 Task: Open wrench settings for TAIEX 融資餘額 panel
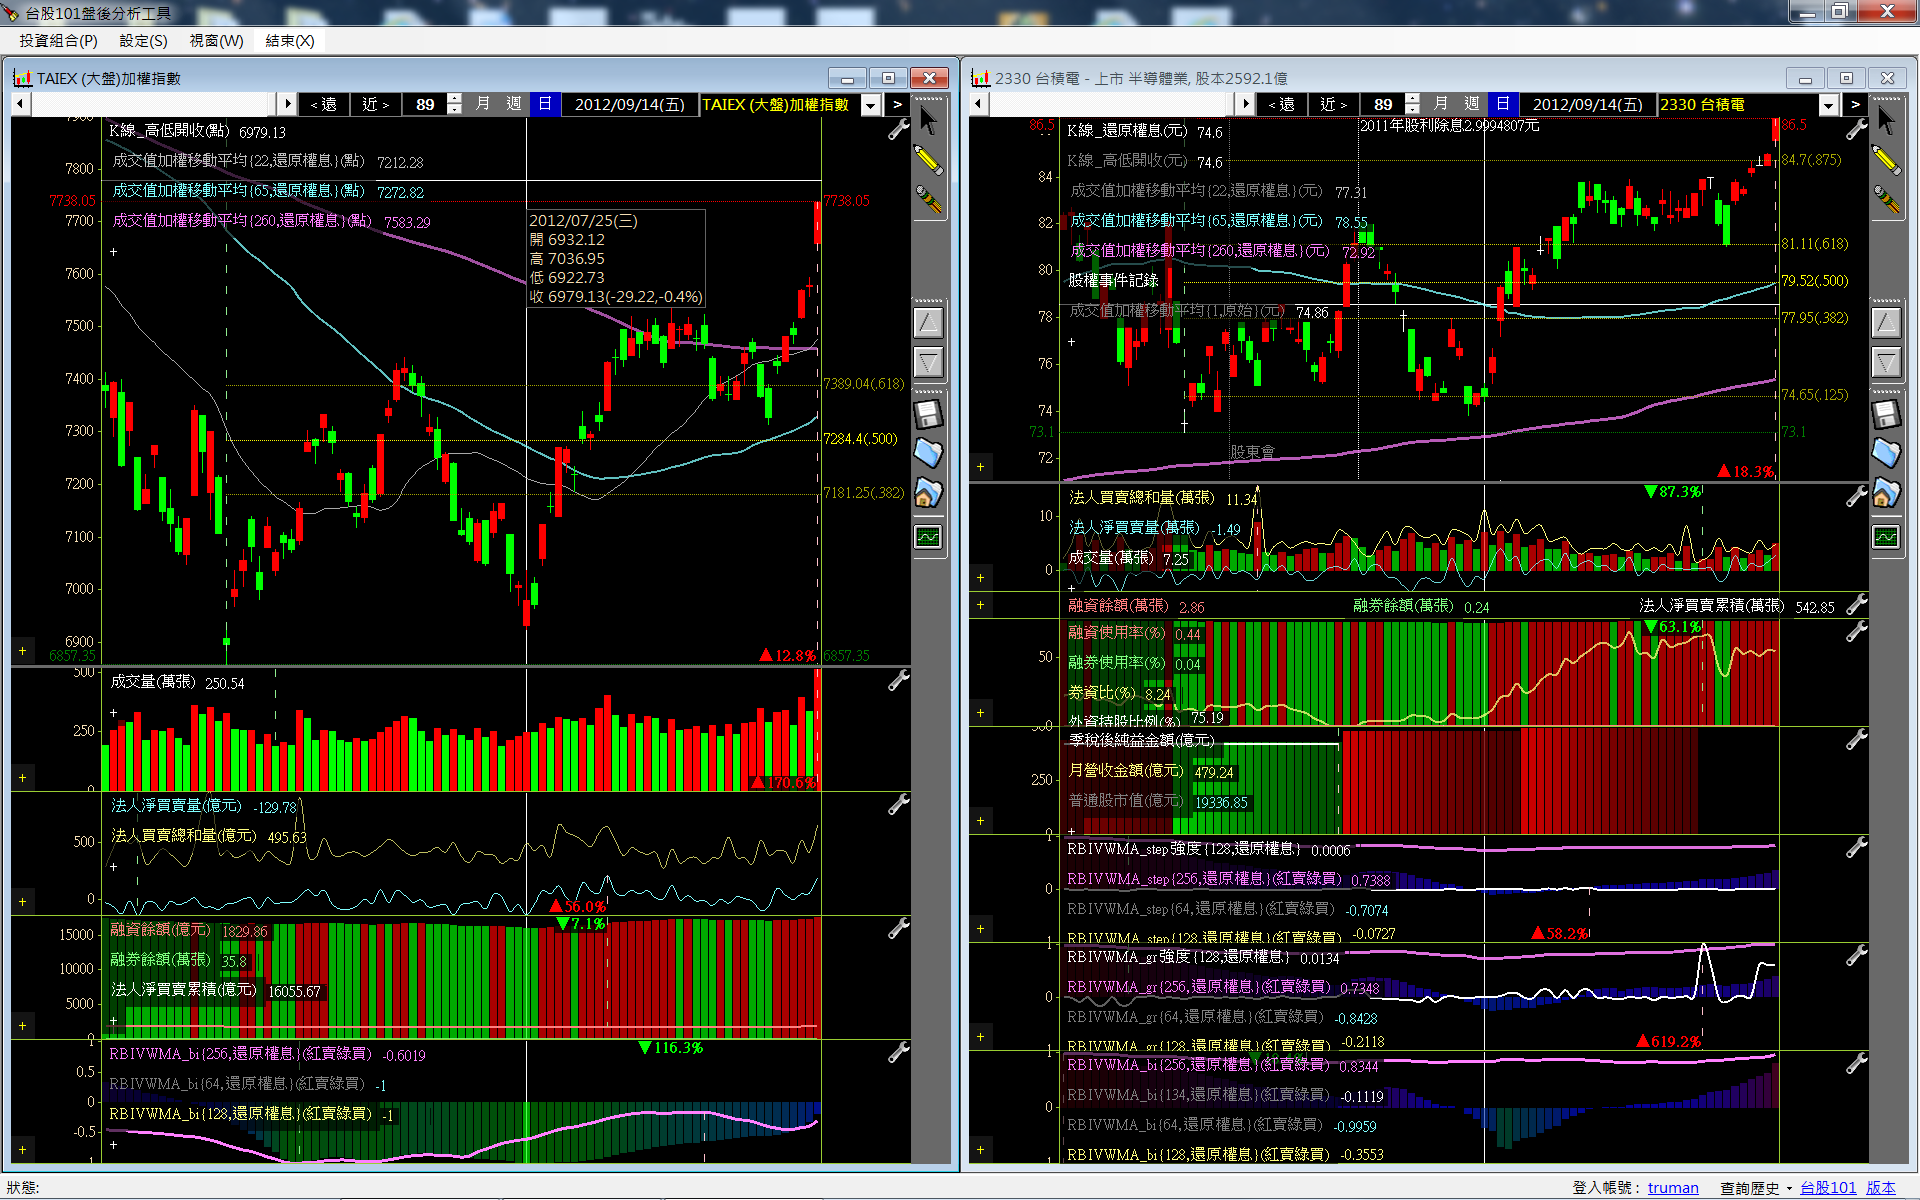[x=898, y=929]
